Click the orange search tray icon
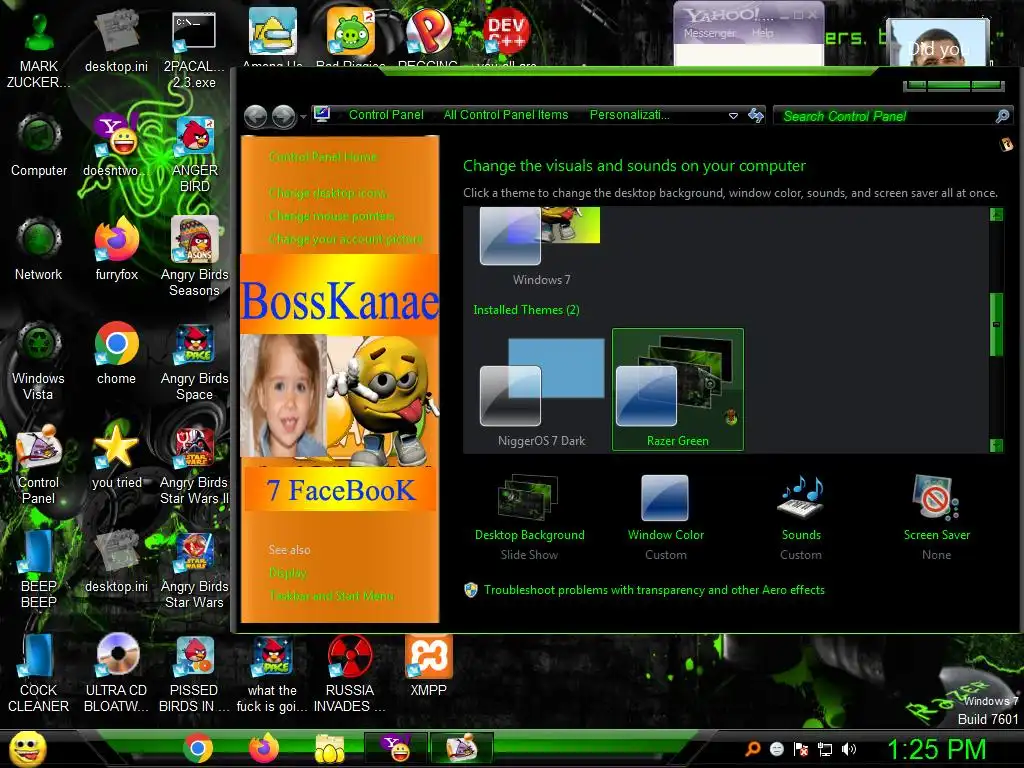The height and width of the screenshot is (768, 1024). (x=752, y=749)
